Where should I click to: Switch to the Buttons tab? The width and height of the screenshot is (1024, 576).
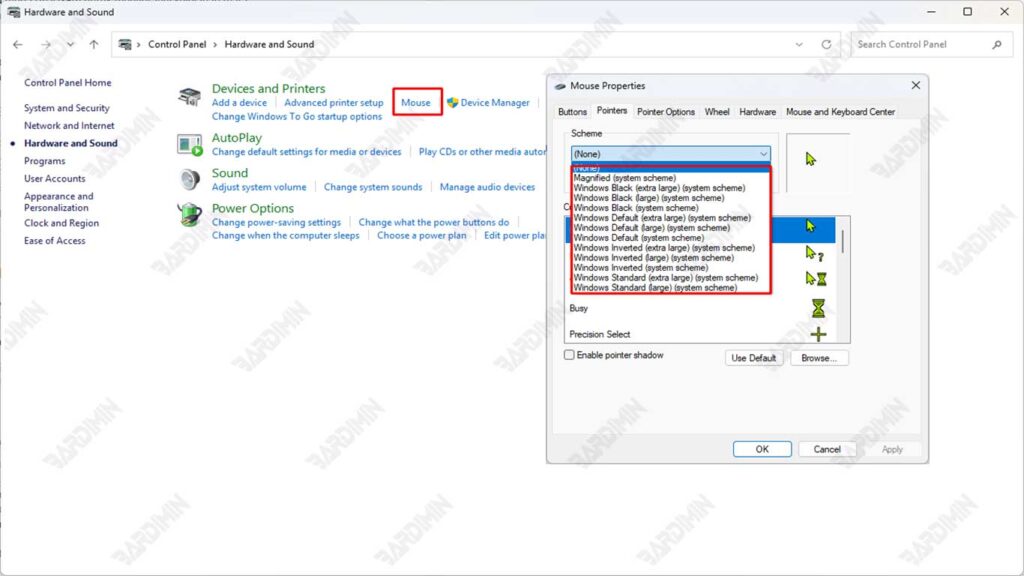click(x=572, y=112)
